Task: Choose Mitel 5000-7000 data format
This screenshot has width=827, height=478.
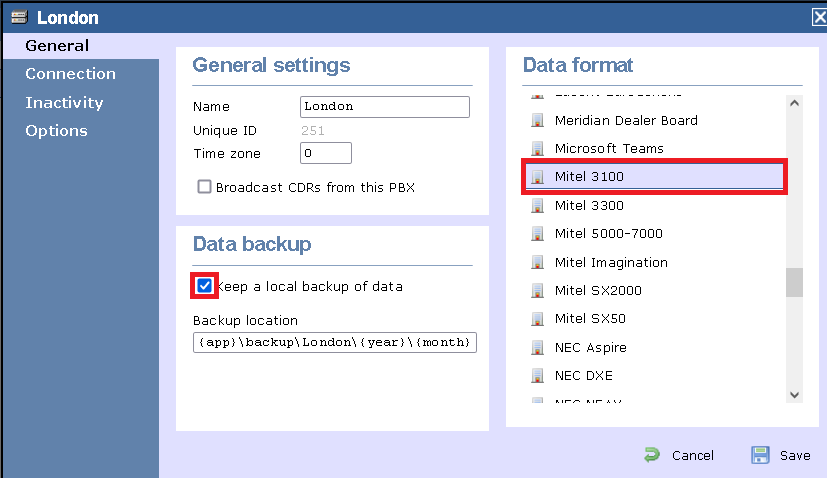Action: coord(609,234)
